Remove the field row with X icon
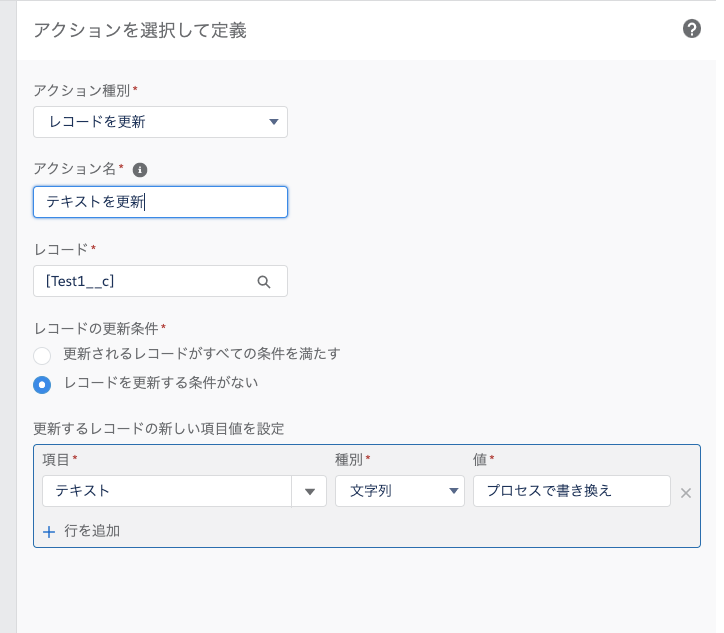Viewport: 724px width, 633px height. click(x=686, y=493)
